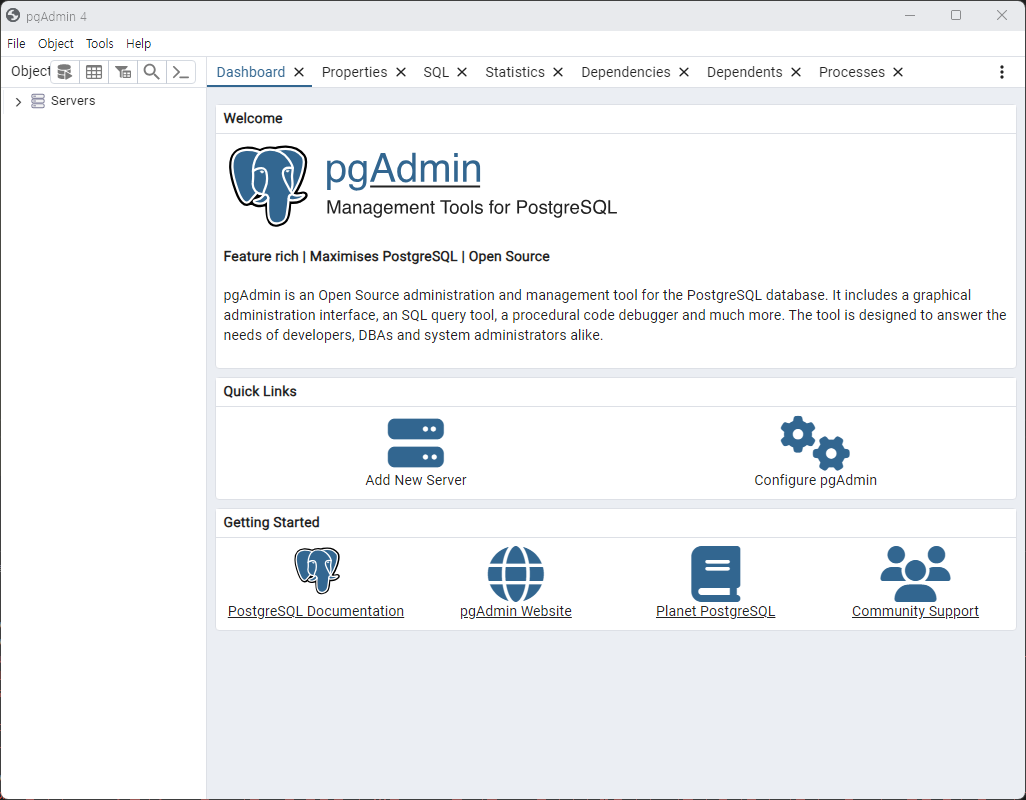Image resolution: width=1026 pixels, height=800 pixels.
Task: Open the File menu
Action: coord(16,43)
